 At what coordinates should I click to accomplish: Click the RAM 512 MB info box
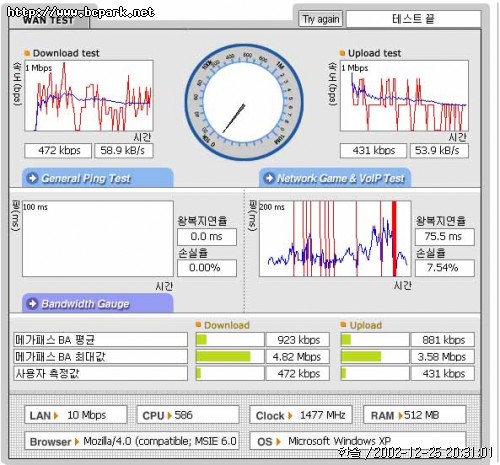[414, 415]
